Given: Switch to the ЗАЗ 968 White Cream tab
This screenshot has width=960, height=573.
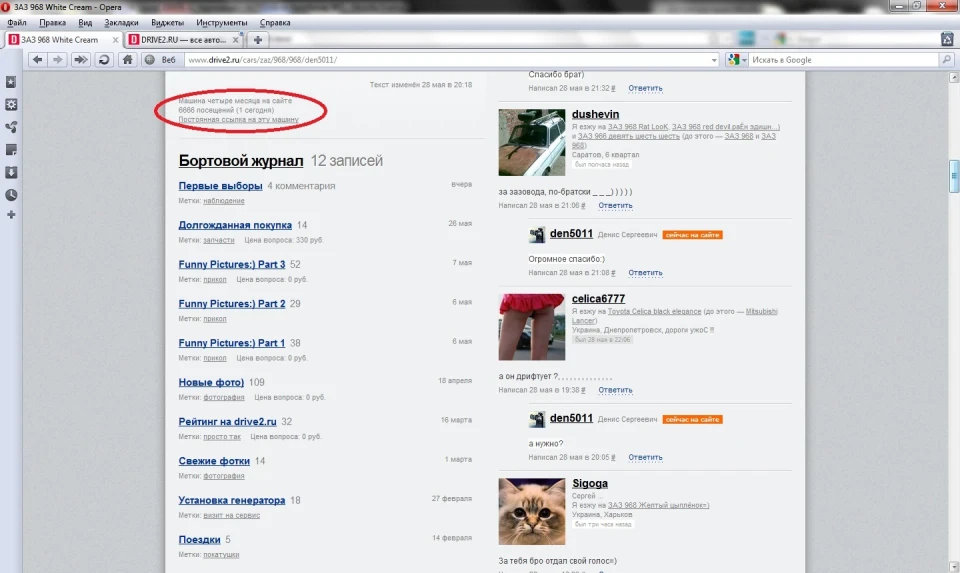Looking at the screenshot, I should [x=64, y=40].
